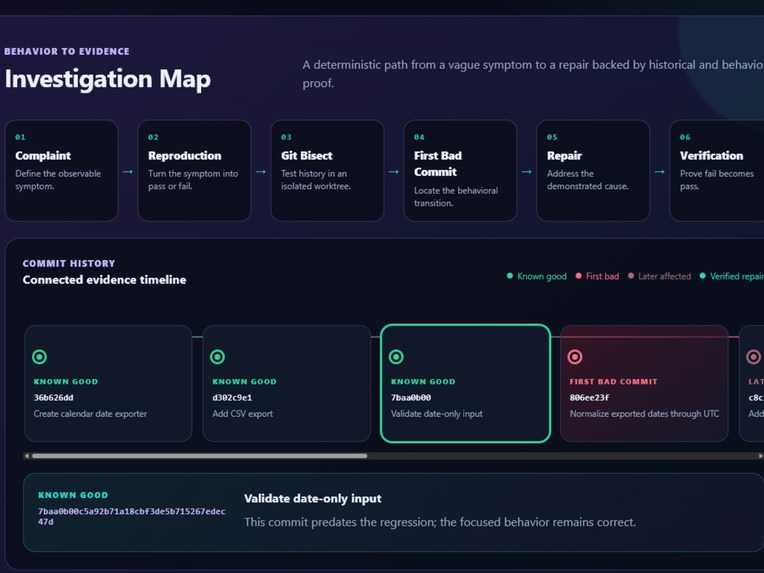764x573 pixels.
Task: Select the First Bad Commit step card
Action: 460,171
